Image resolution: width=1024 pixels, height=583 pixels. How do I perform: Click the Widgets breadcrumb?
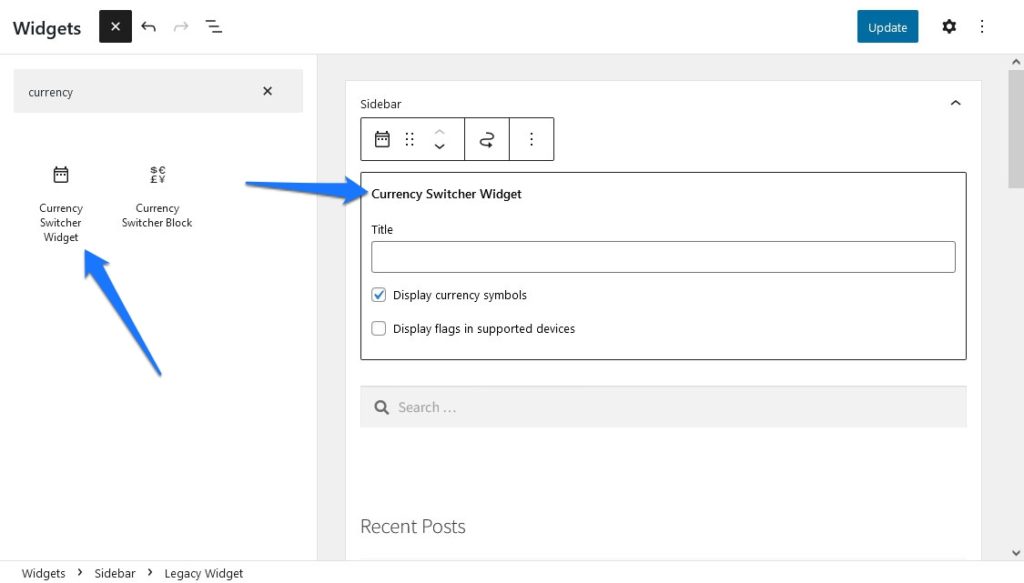[x=43, y=573]
